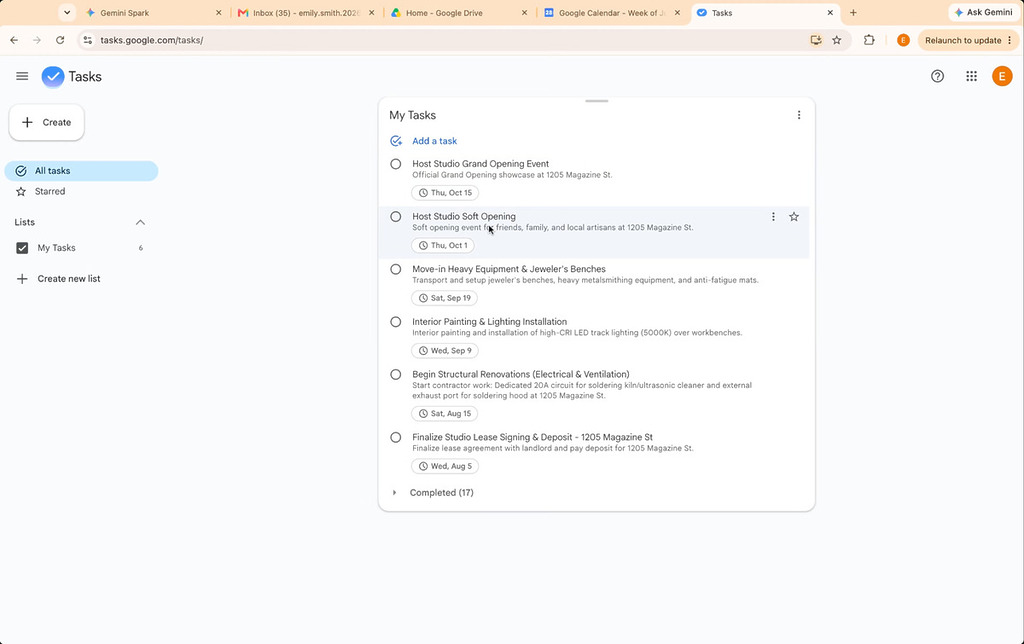Viewport: 1024px width, 644px height.
Task: Open the Wed, Aug 5 date chip
Action: point(445,466)
